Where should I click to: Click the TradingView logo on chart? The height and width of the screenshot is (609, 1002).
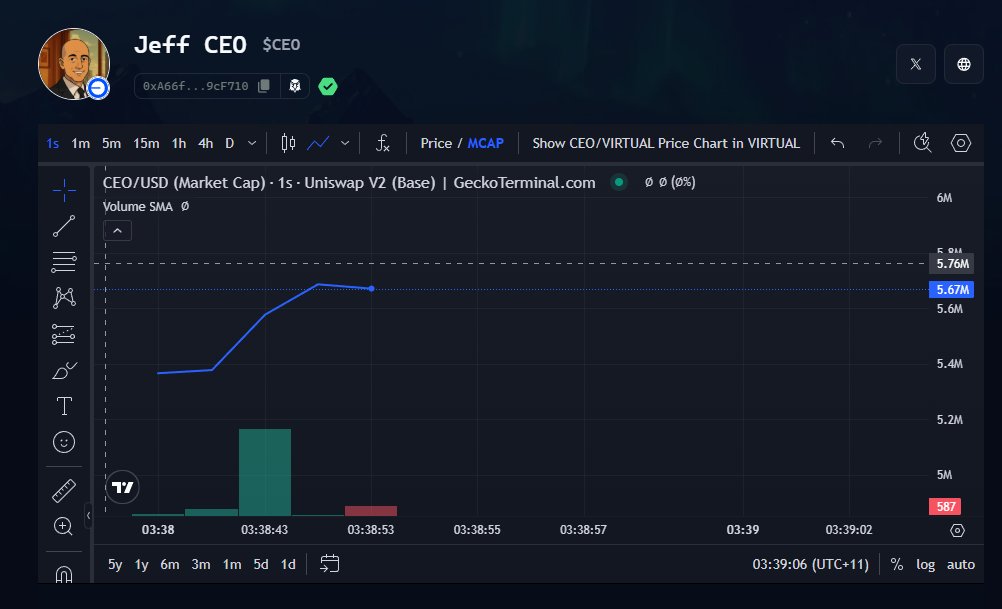pos(122,488)
